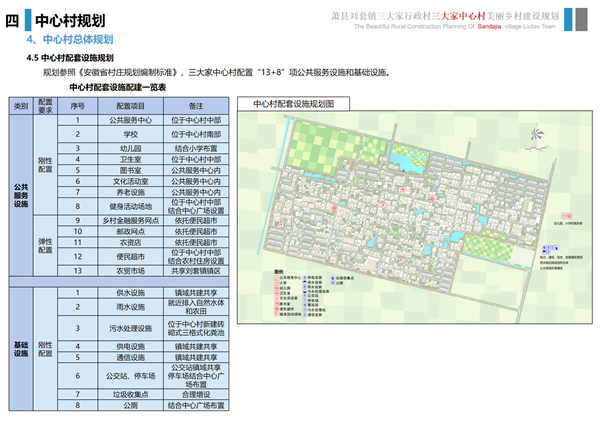Select the 中心村配套设施规划图 map title label
600x424 pixels.
[294, 103]
